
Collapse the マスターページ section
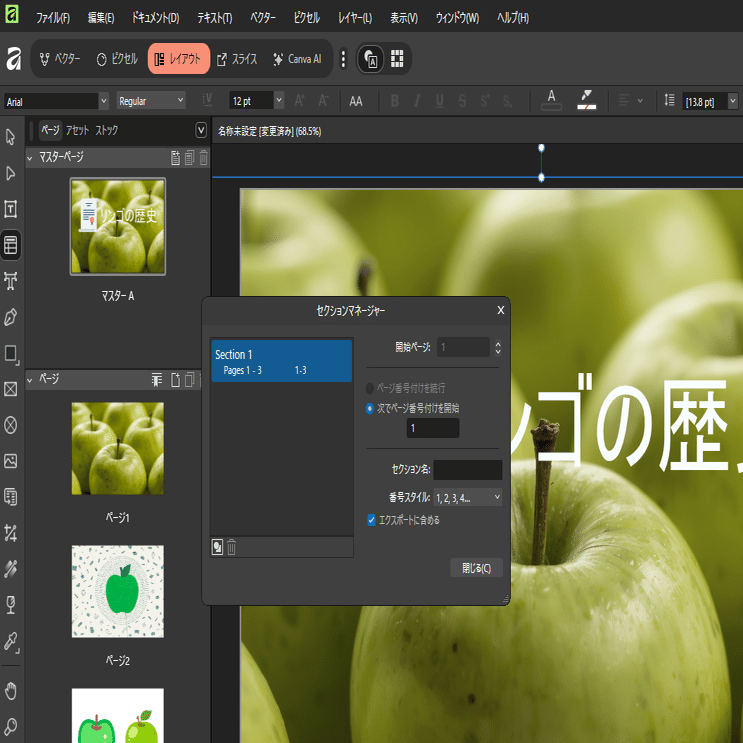[30, 158]
